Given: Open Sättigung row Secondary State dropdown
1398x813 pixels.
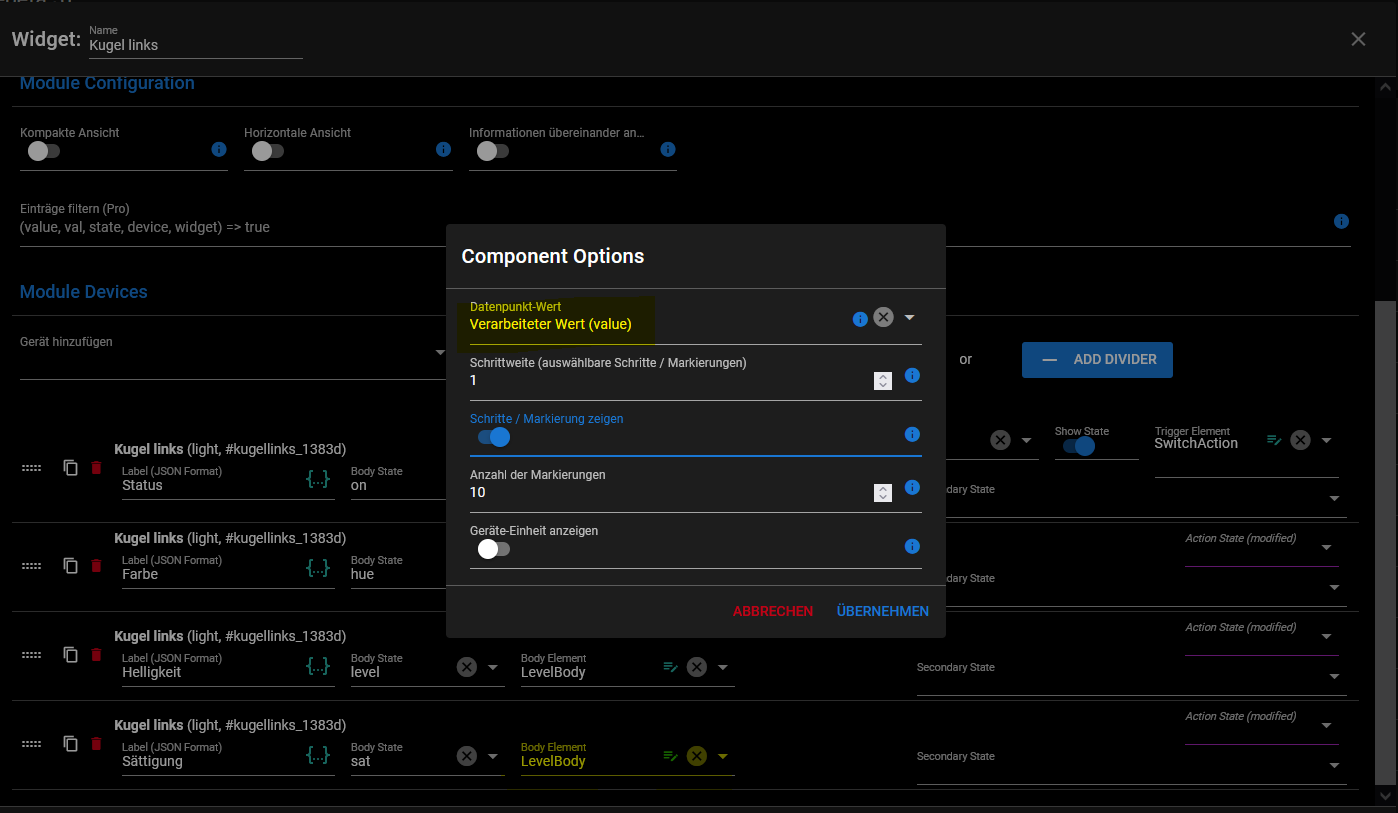Looking at the screenshot, I should pos(1335,766).
